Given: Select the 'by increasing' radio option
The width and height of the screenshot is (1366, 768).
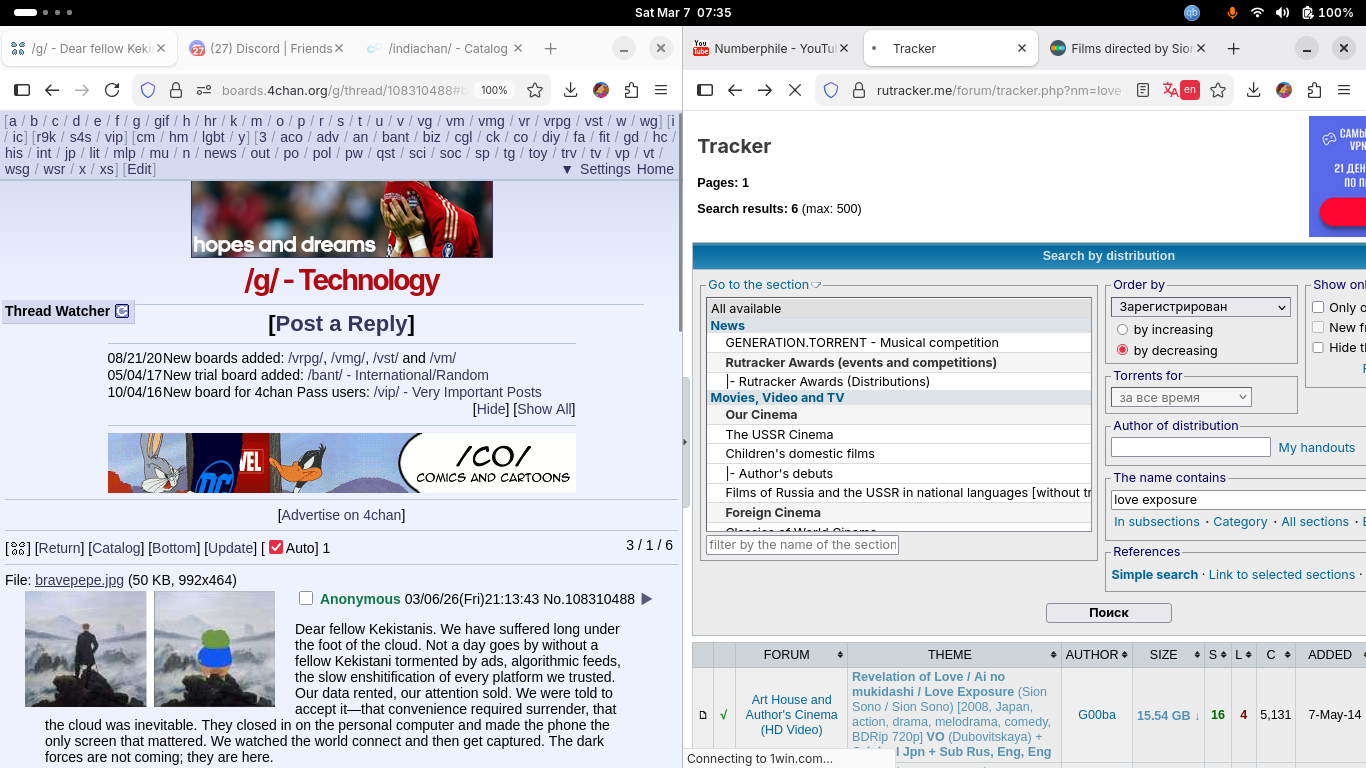Looking at the screenshot, I should [1122, 330].
